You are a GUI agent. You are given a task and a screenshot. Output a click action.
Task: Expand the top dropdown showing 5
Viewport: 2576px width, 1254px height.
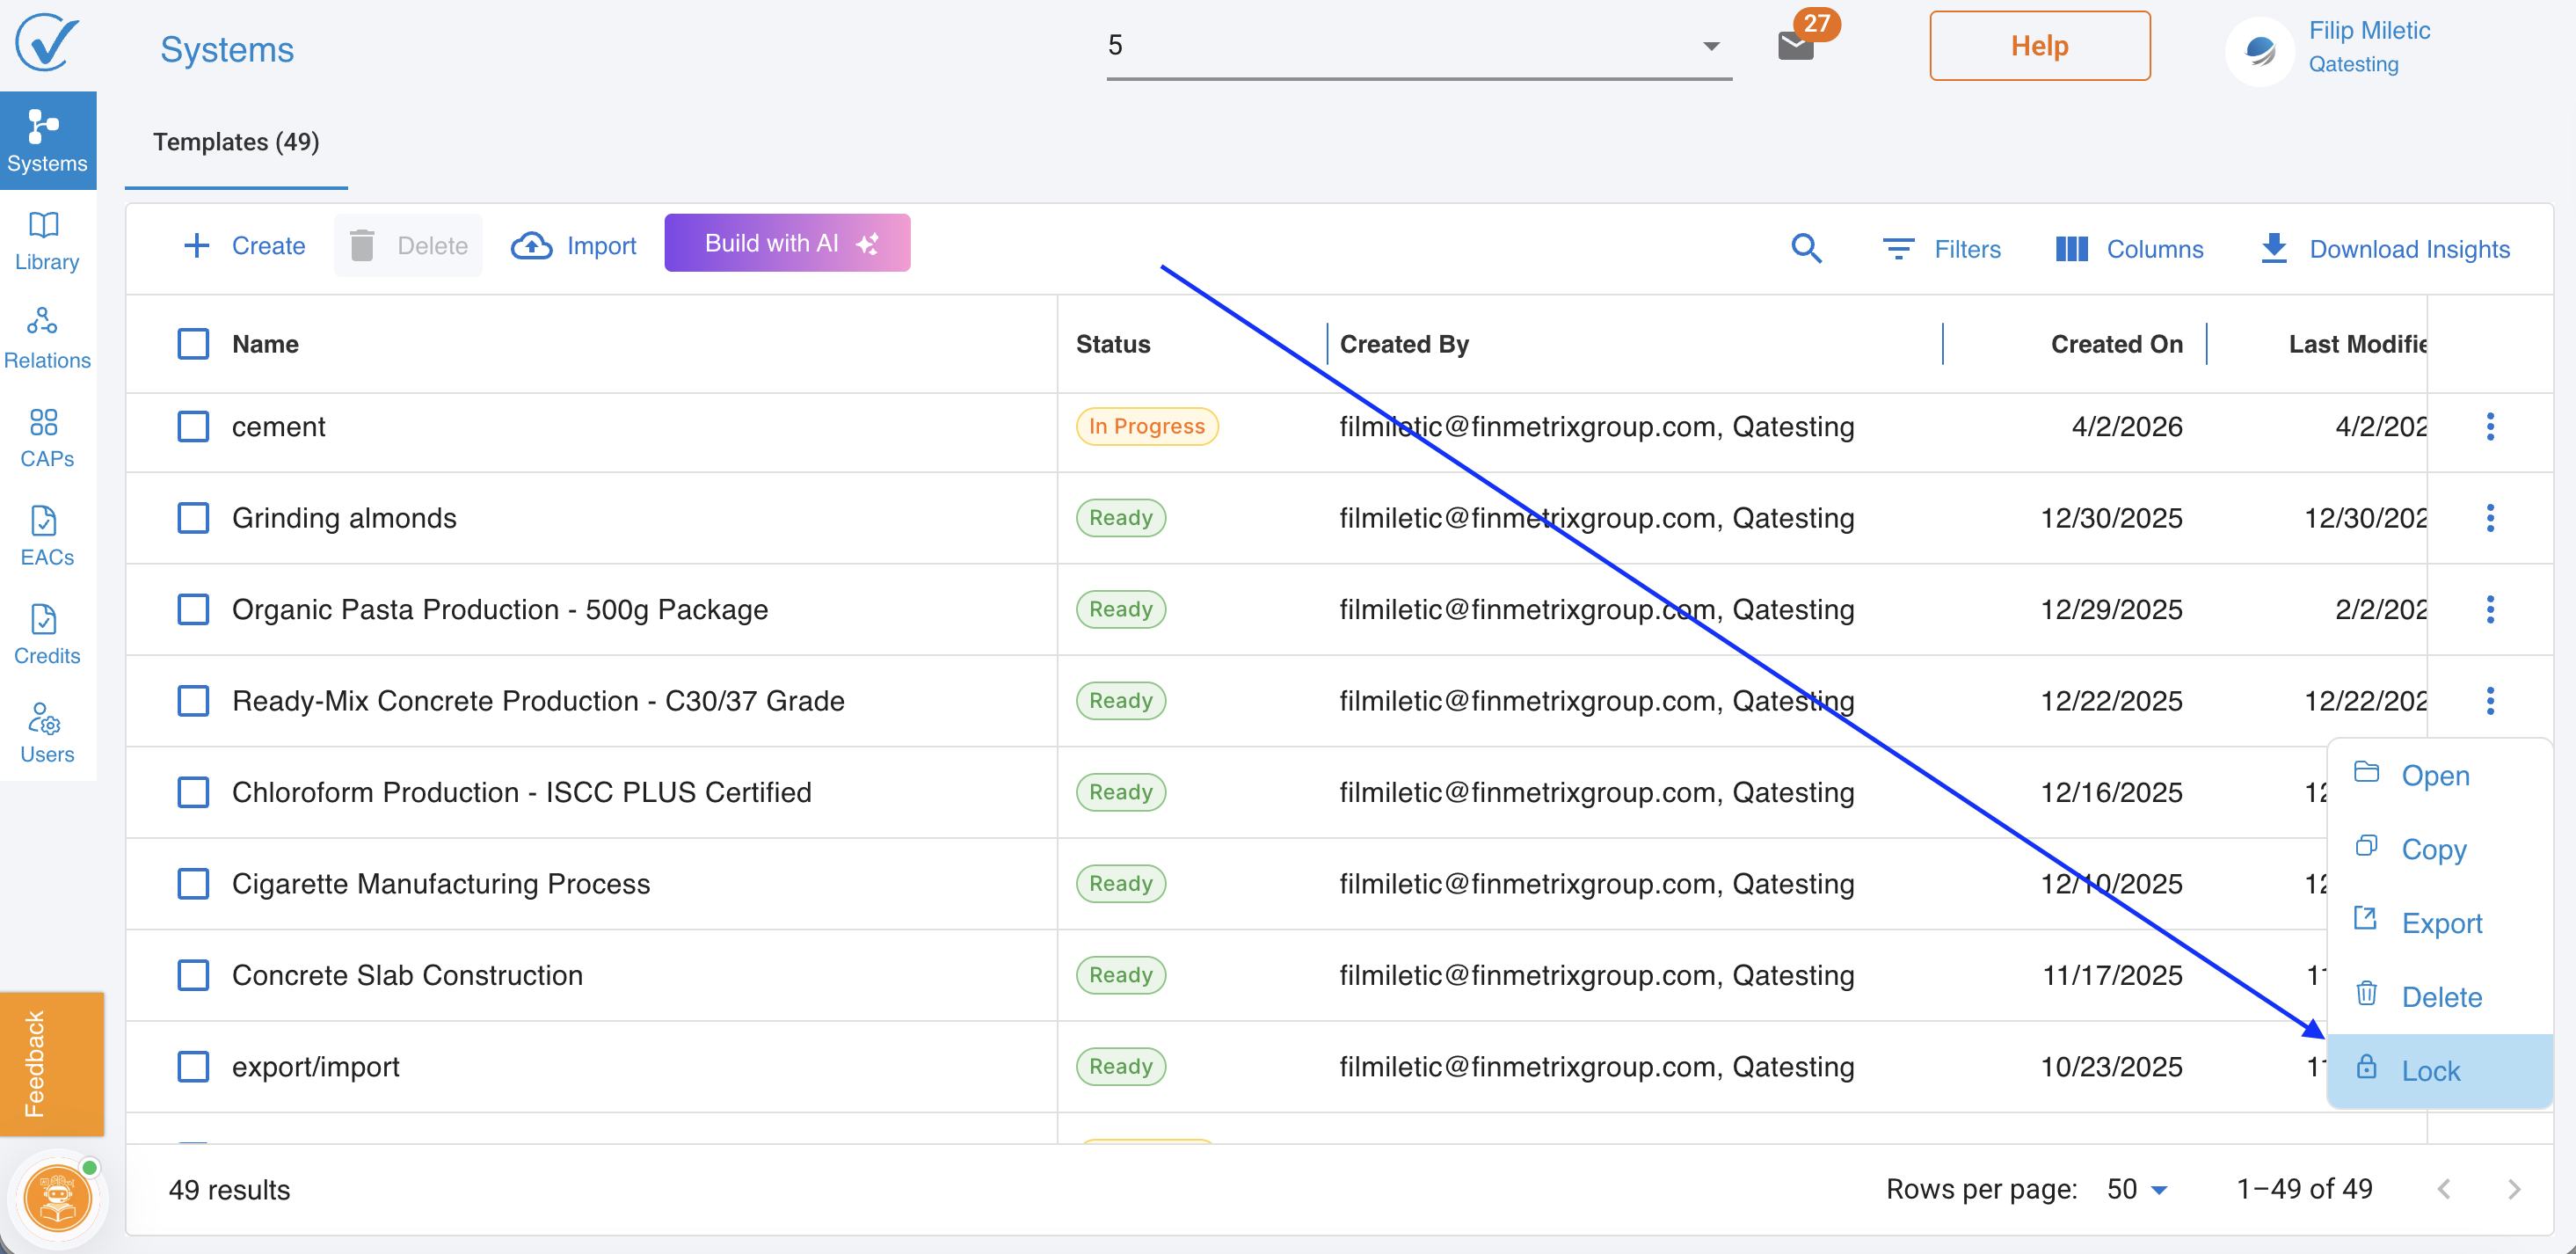tap(1711, 46)
